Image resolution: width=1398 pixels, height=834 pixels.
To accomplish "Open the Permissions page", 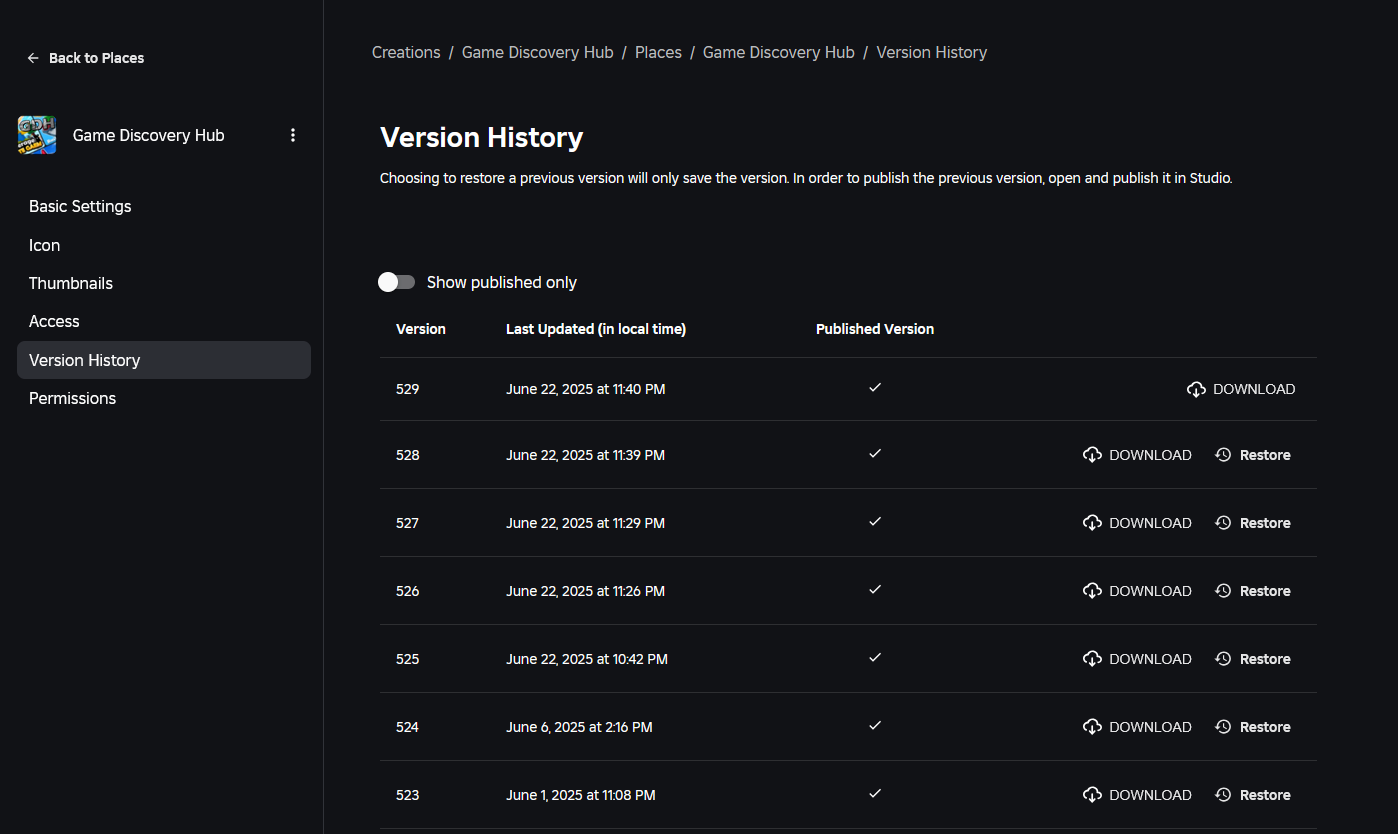I will [164, 398].
